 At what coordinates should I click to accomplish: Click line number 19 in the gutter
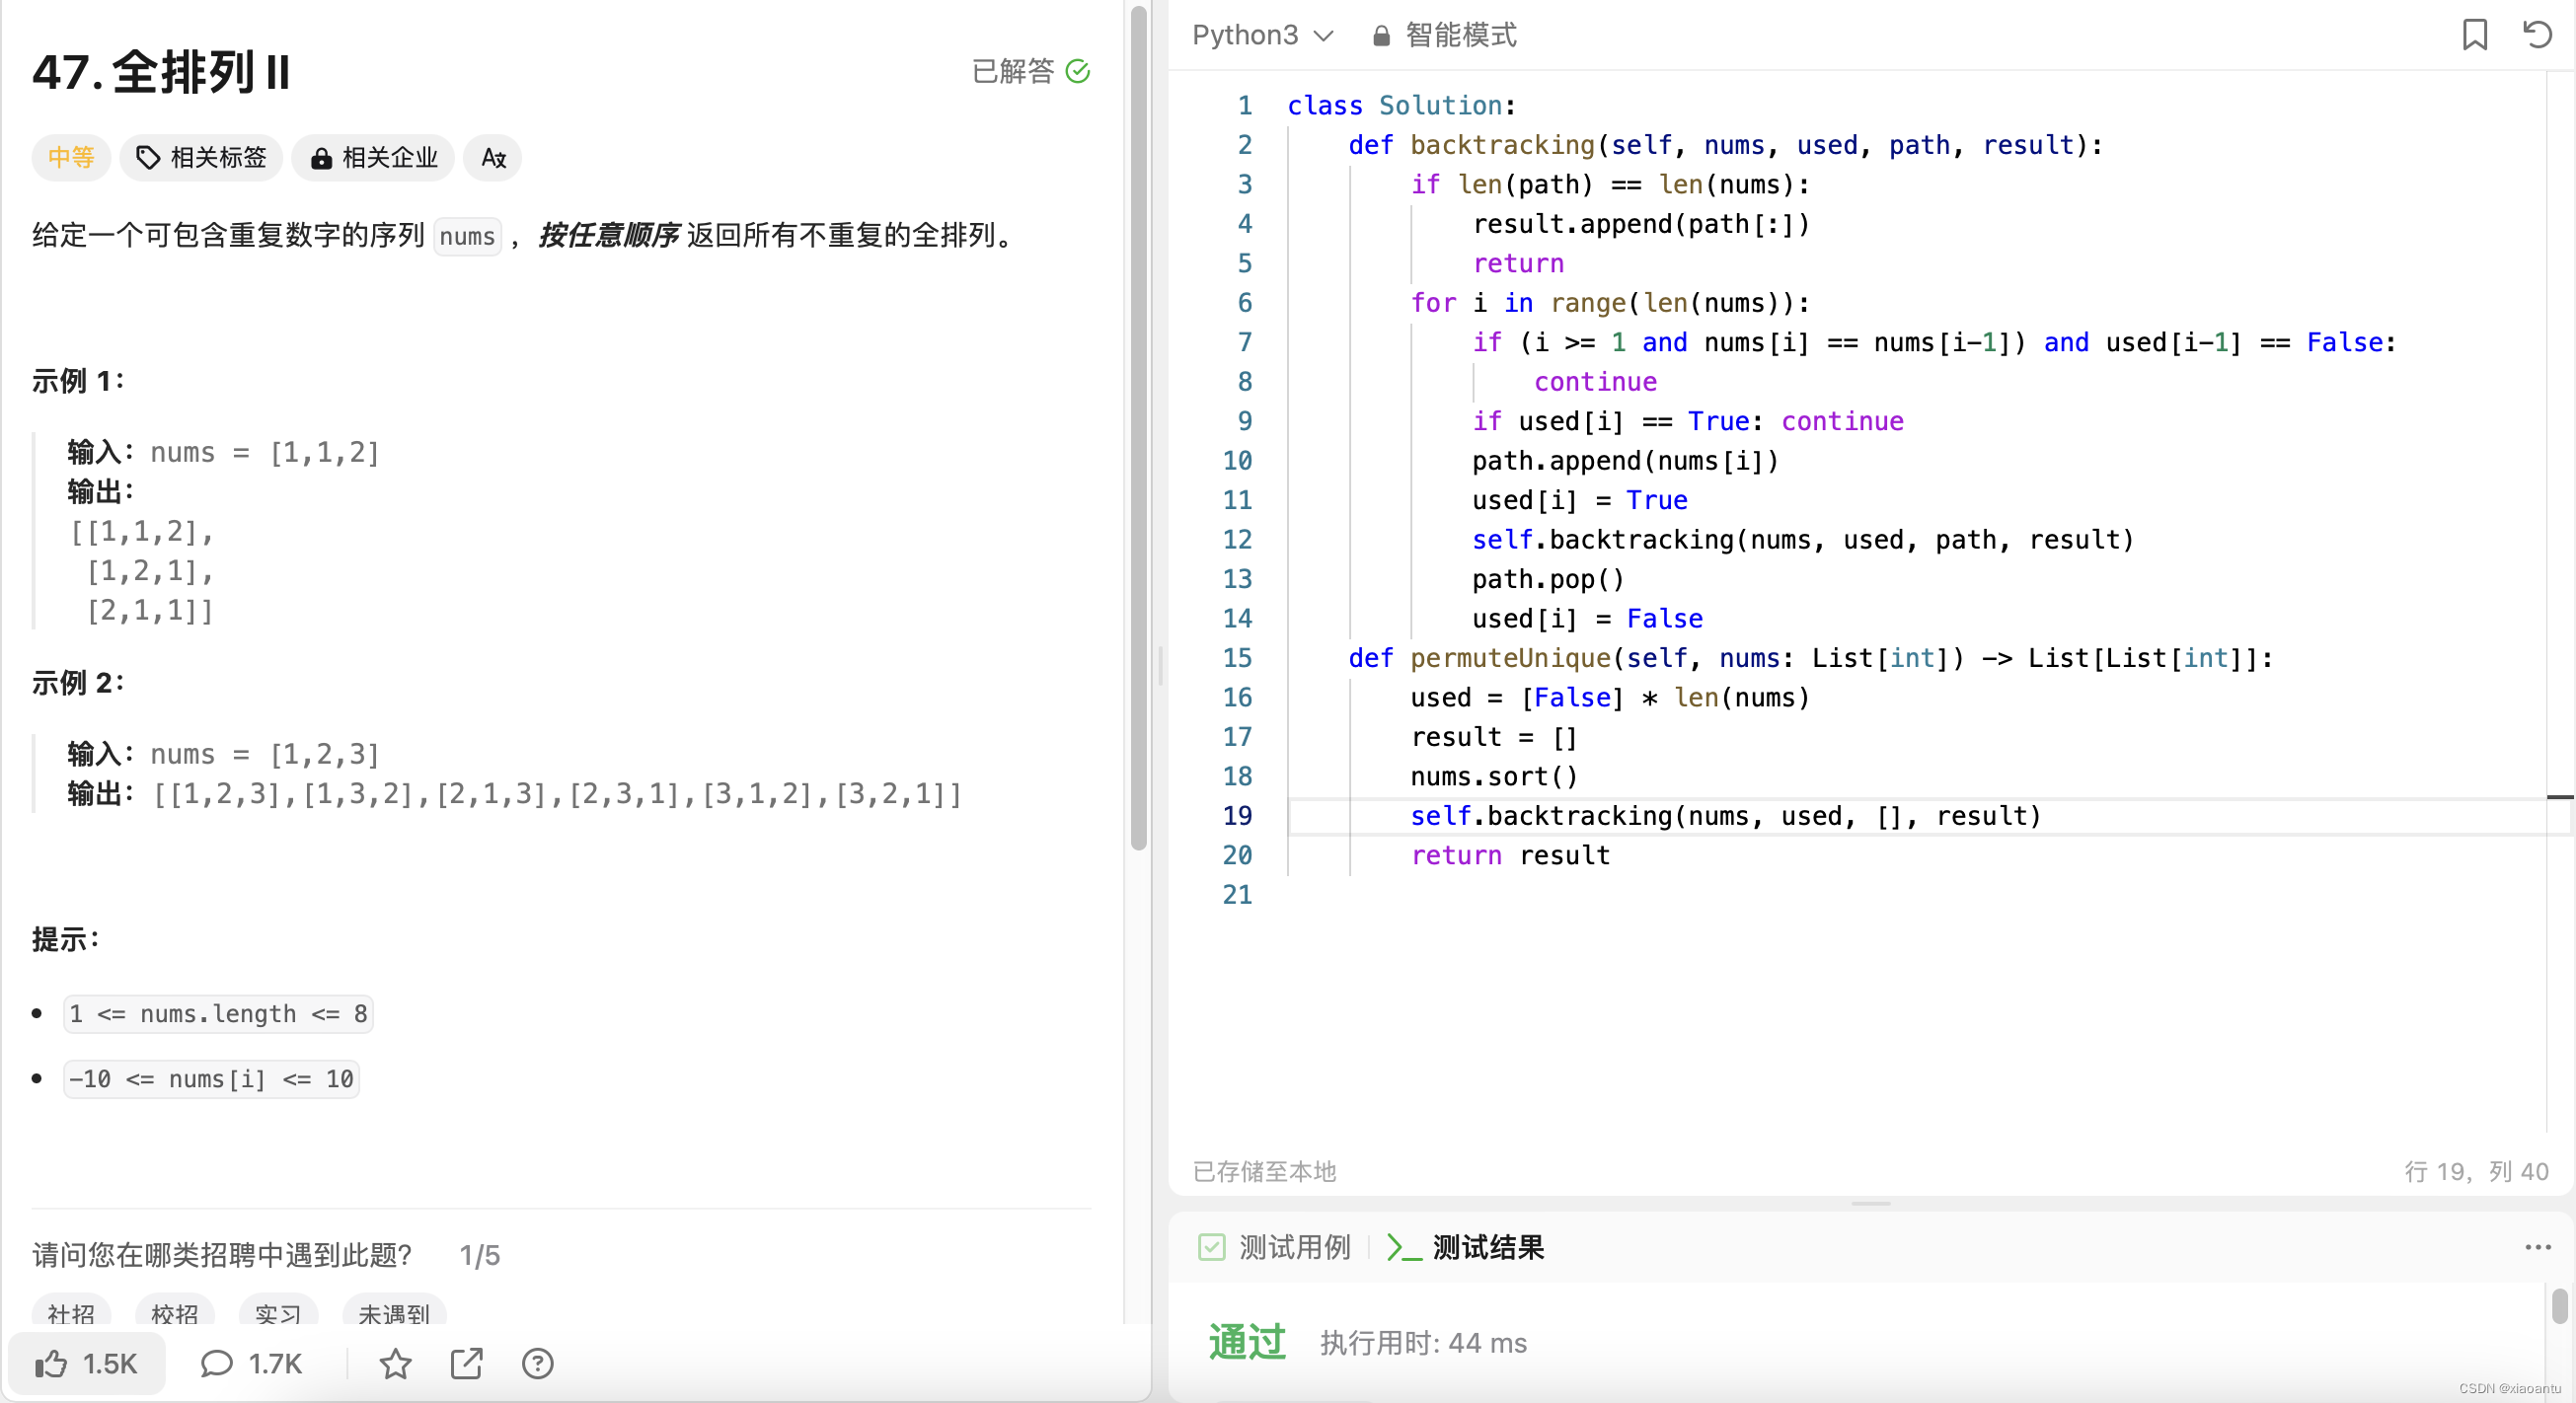click(x=1237, y=816)
